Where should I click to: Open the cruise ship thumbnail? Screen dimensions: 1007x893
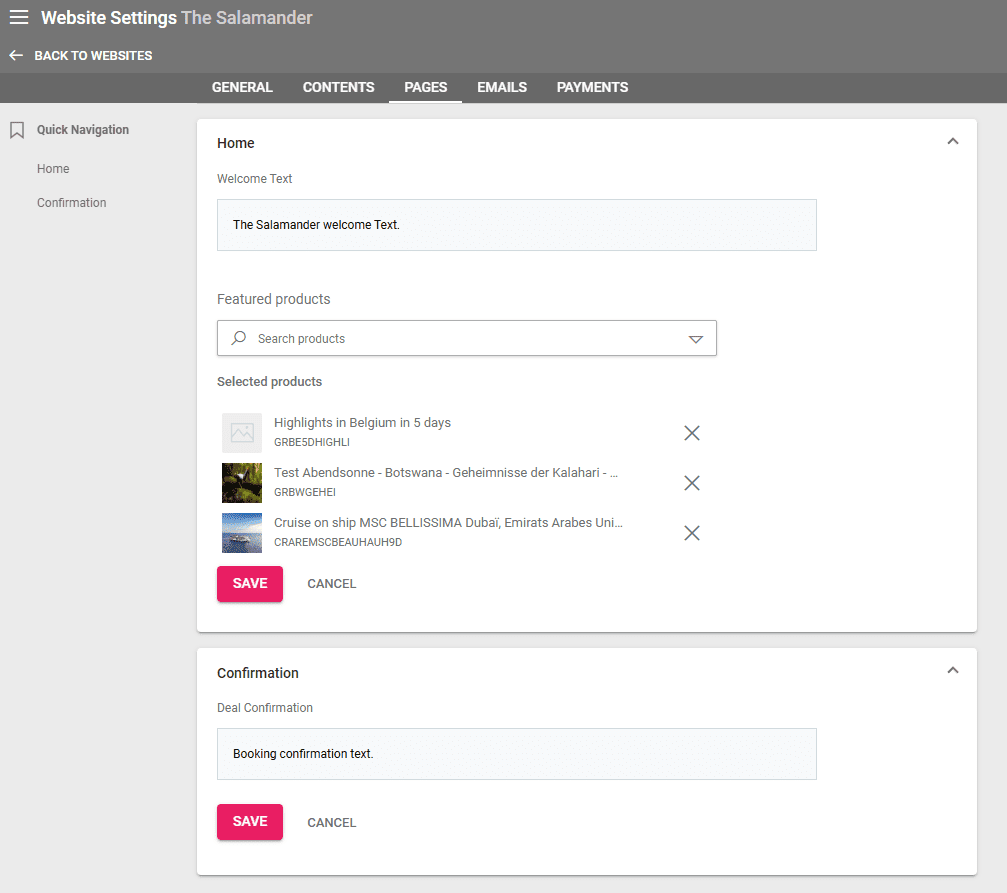[x=242, y=533]
